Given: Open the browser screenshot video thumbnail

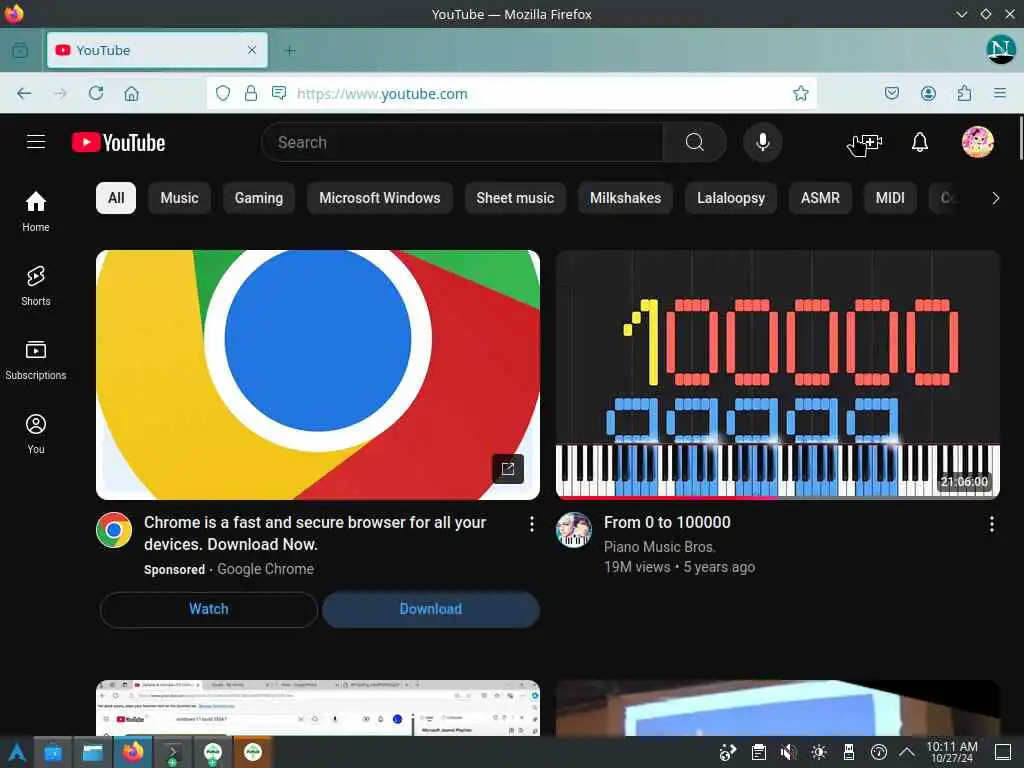Looking at the screenshot, I should [318, 708].
